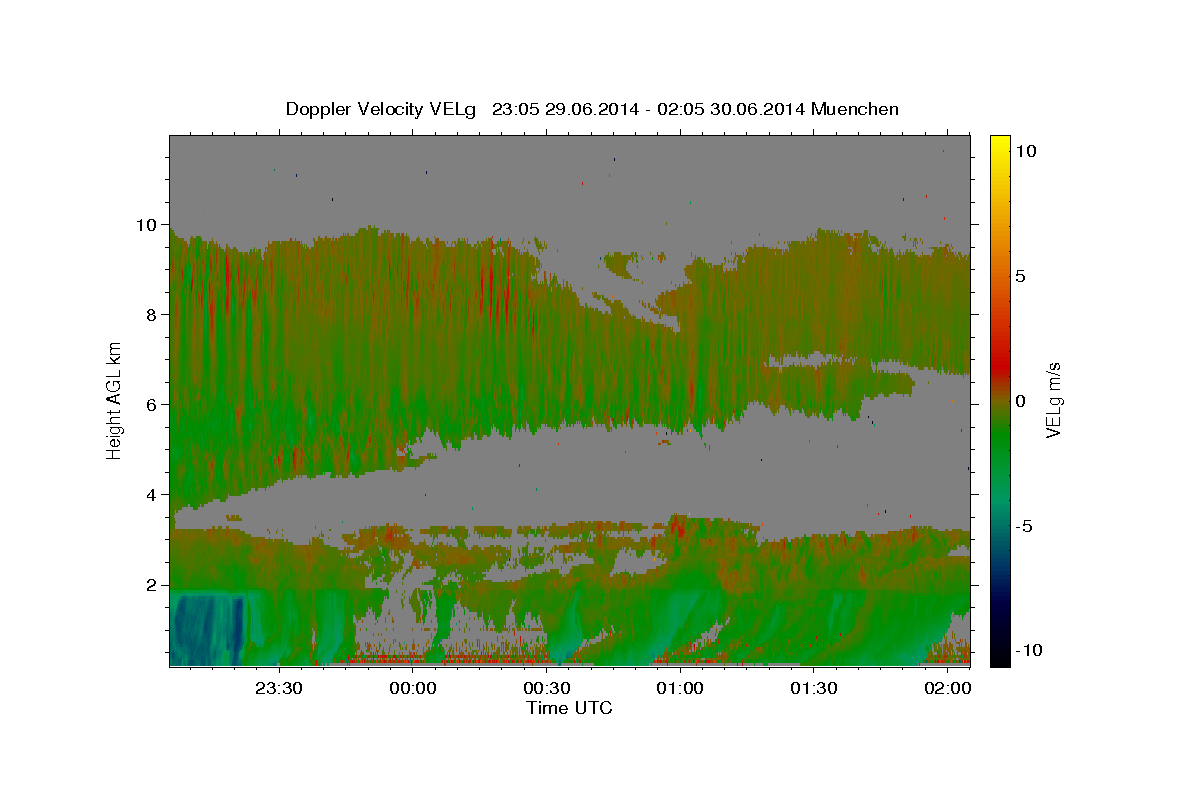Click the '00:30' time tick label
The width and height of the screenshot is (1200, 800).
click(x=546, y=688)
